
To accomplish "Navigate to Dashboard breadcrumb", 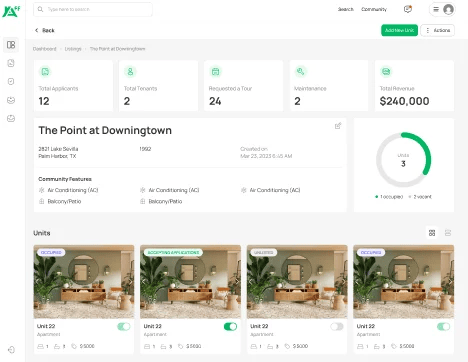I will [x=45, y=49].
